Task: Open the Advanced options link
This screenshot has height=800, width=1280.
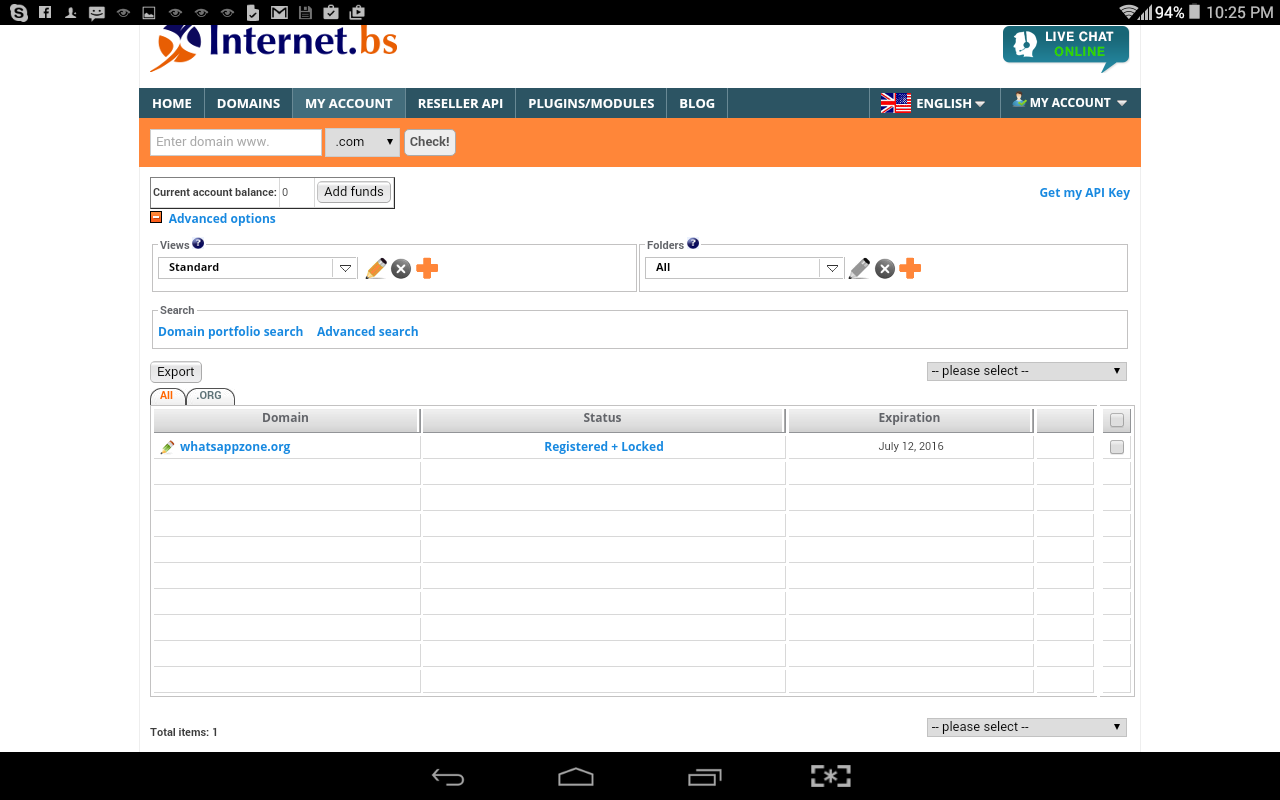Action: click(222, 219)
